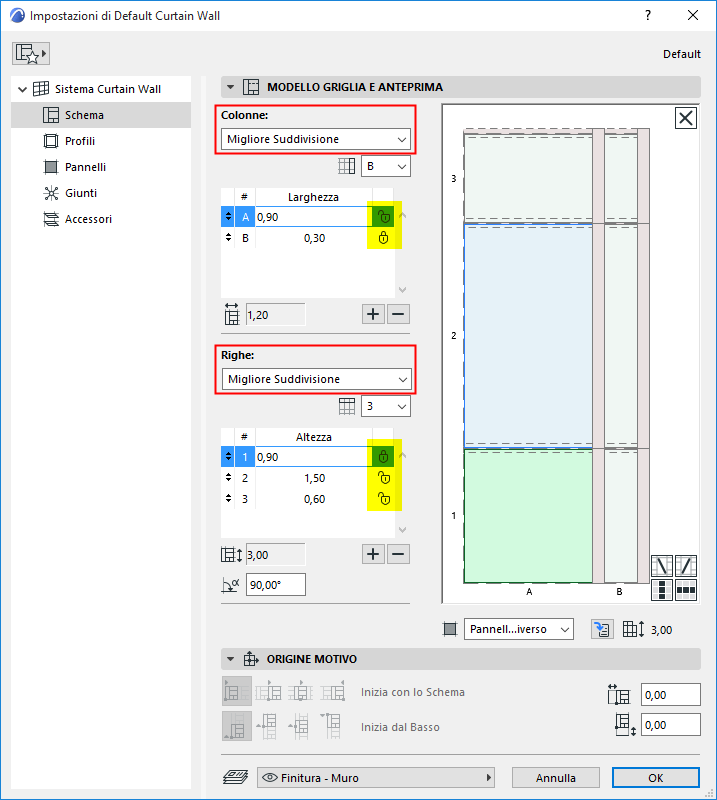Click the reorder handle for column A
The height and width of the screenshot is (800, 717).
pyautogui.click(x=228, y=217)
